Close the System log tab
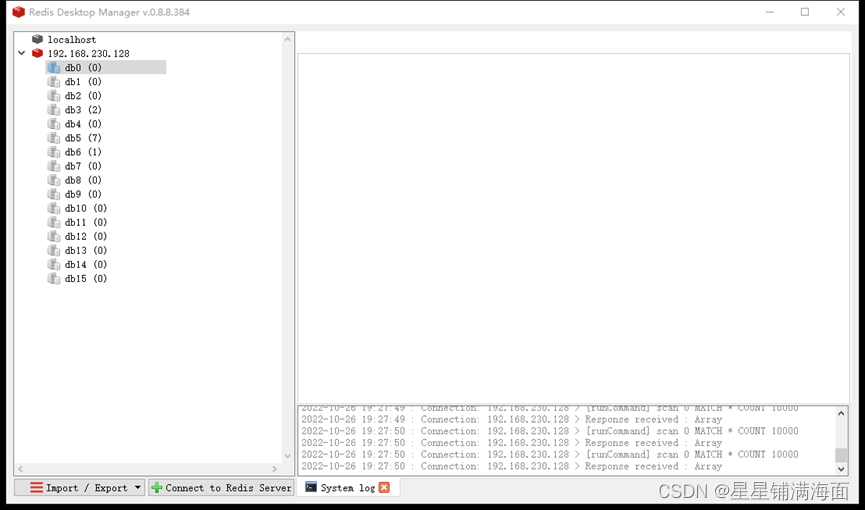 point(385,487)
